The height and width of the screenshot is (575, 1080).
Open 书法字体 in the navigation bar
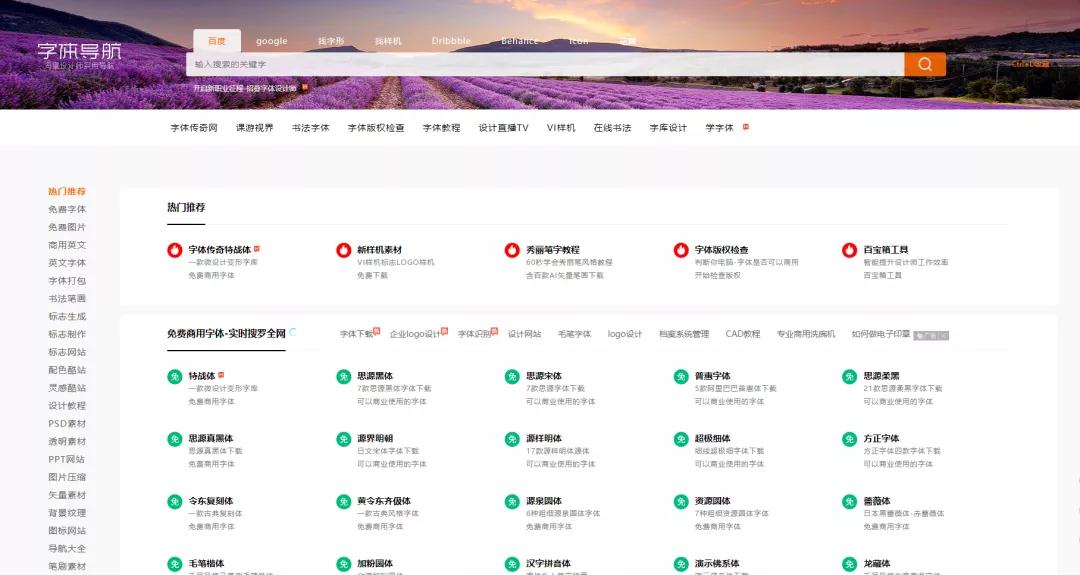tap(311, 128)
